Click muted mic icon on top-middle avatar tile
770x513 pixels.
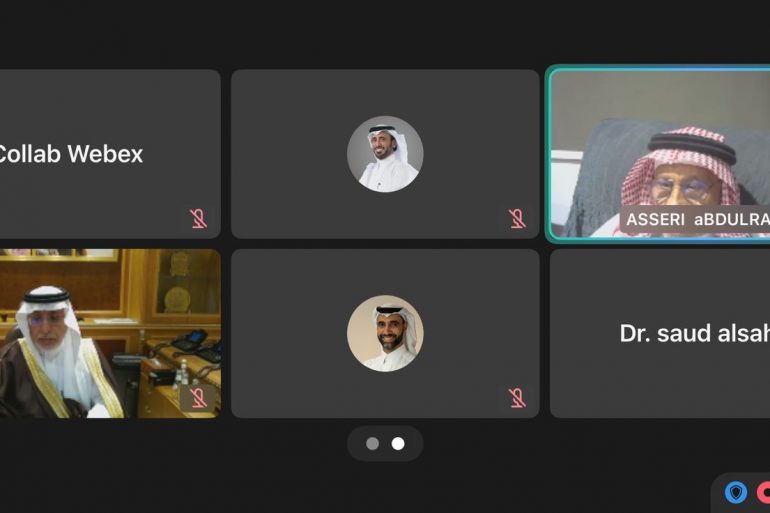(517, 218)
